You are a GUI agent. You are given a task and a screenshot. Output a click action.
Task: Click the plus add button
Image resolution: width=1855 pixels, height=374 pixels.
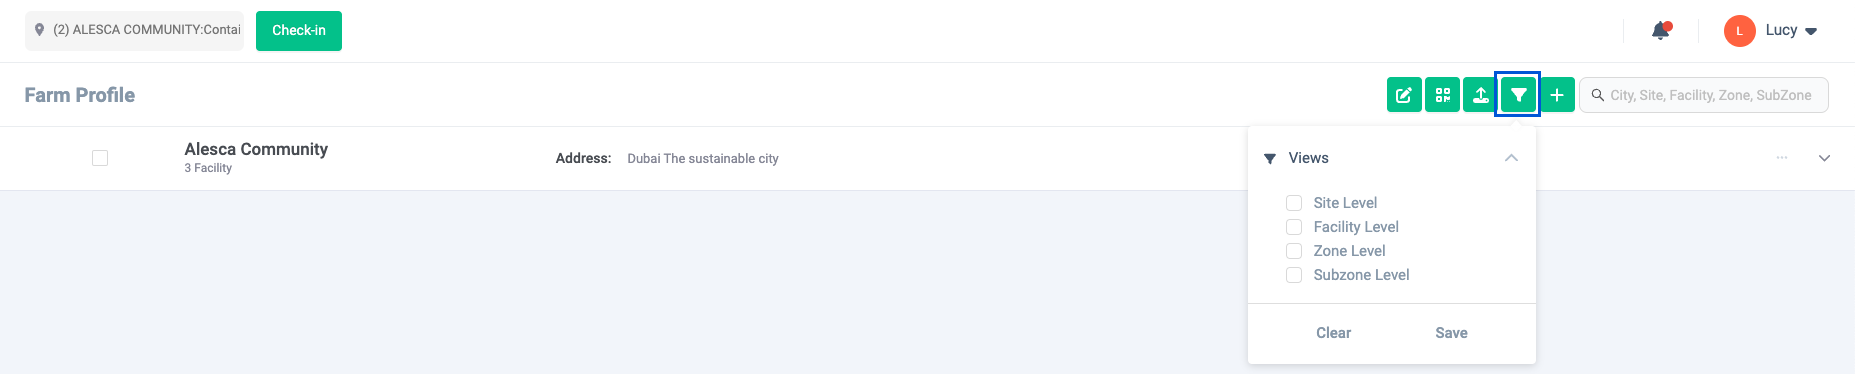[1557, 95]
